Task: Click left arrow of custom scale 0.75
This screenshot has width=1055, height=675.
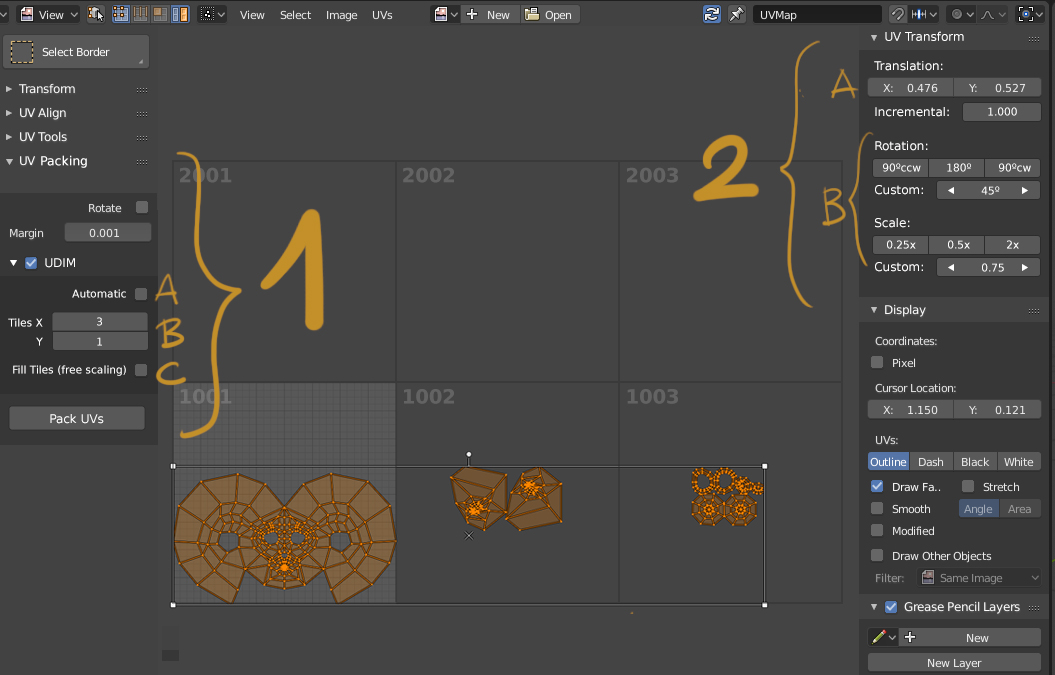Action: (x=951, y=268)
